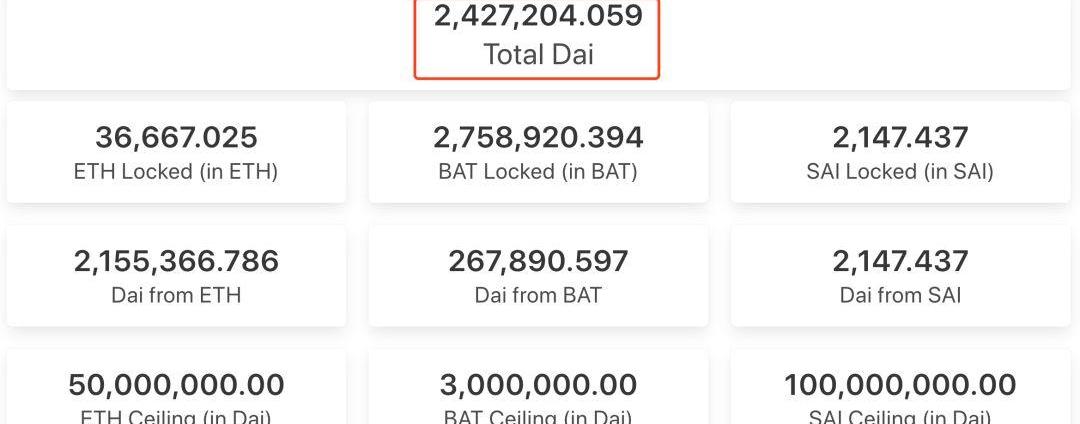The width and height of the screenshot is (1080, 424).
Task: Click the SAI Locked (in SAI) label
Action: coord(900,171)
